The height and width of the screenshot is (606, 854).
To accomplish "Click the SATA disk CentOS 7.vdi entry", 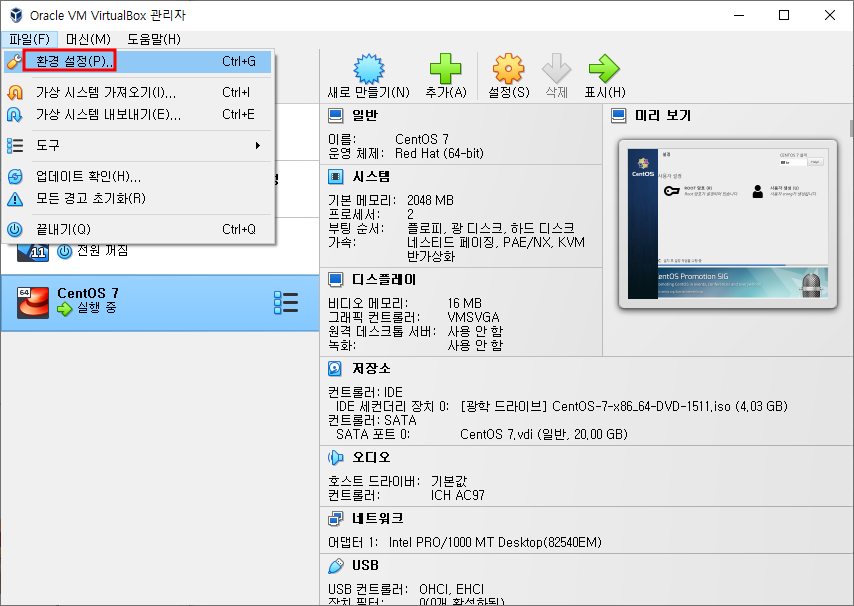I will point(544,434).
